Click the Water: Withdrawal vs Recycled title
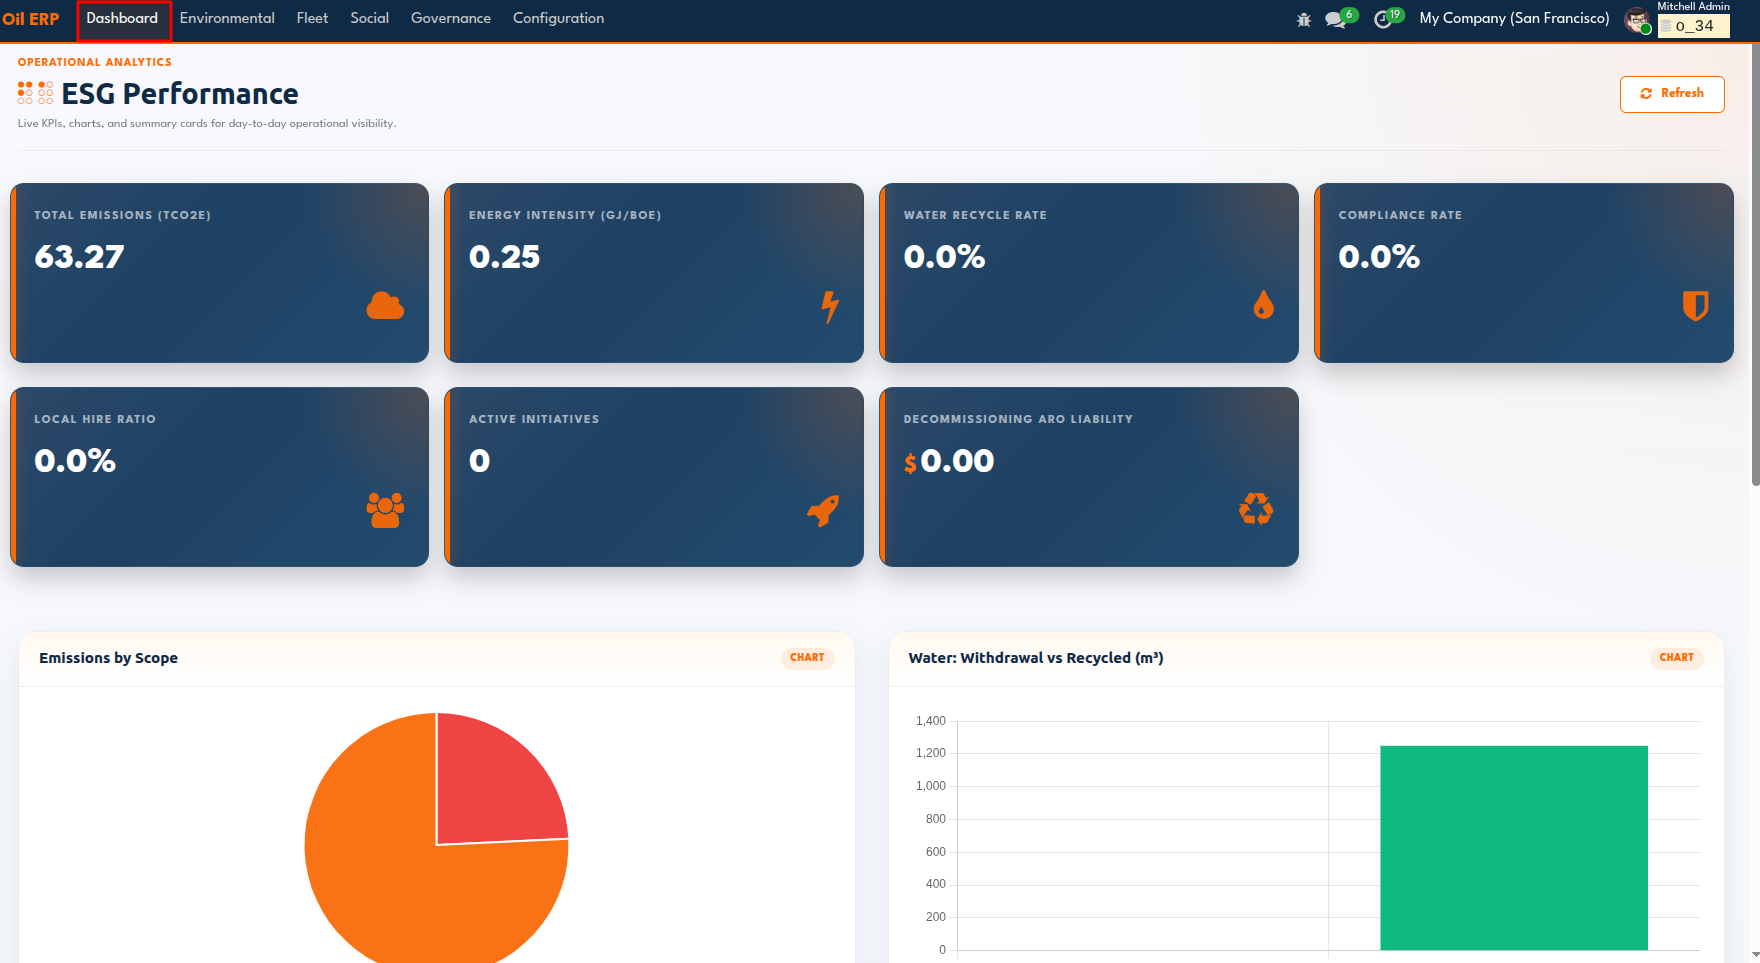Screen dimensions: 1760x963 1035,658
